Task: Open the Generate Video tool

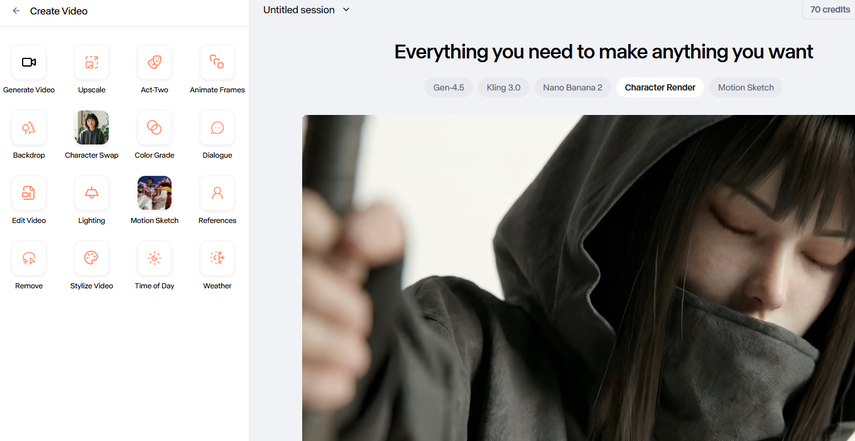Action: (29, 62)
